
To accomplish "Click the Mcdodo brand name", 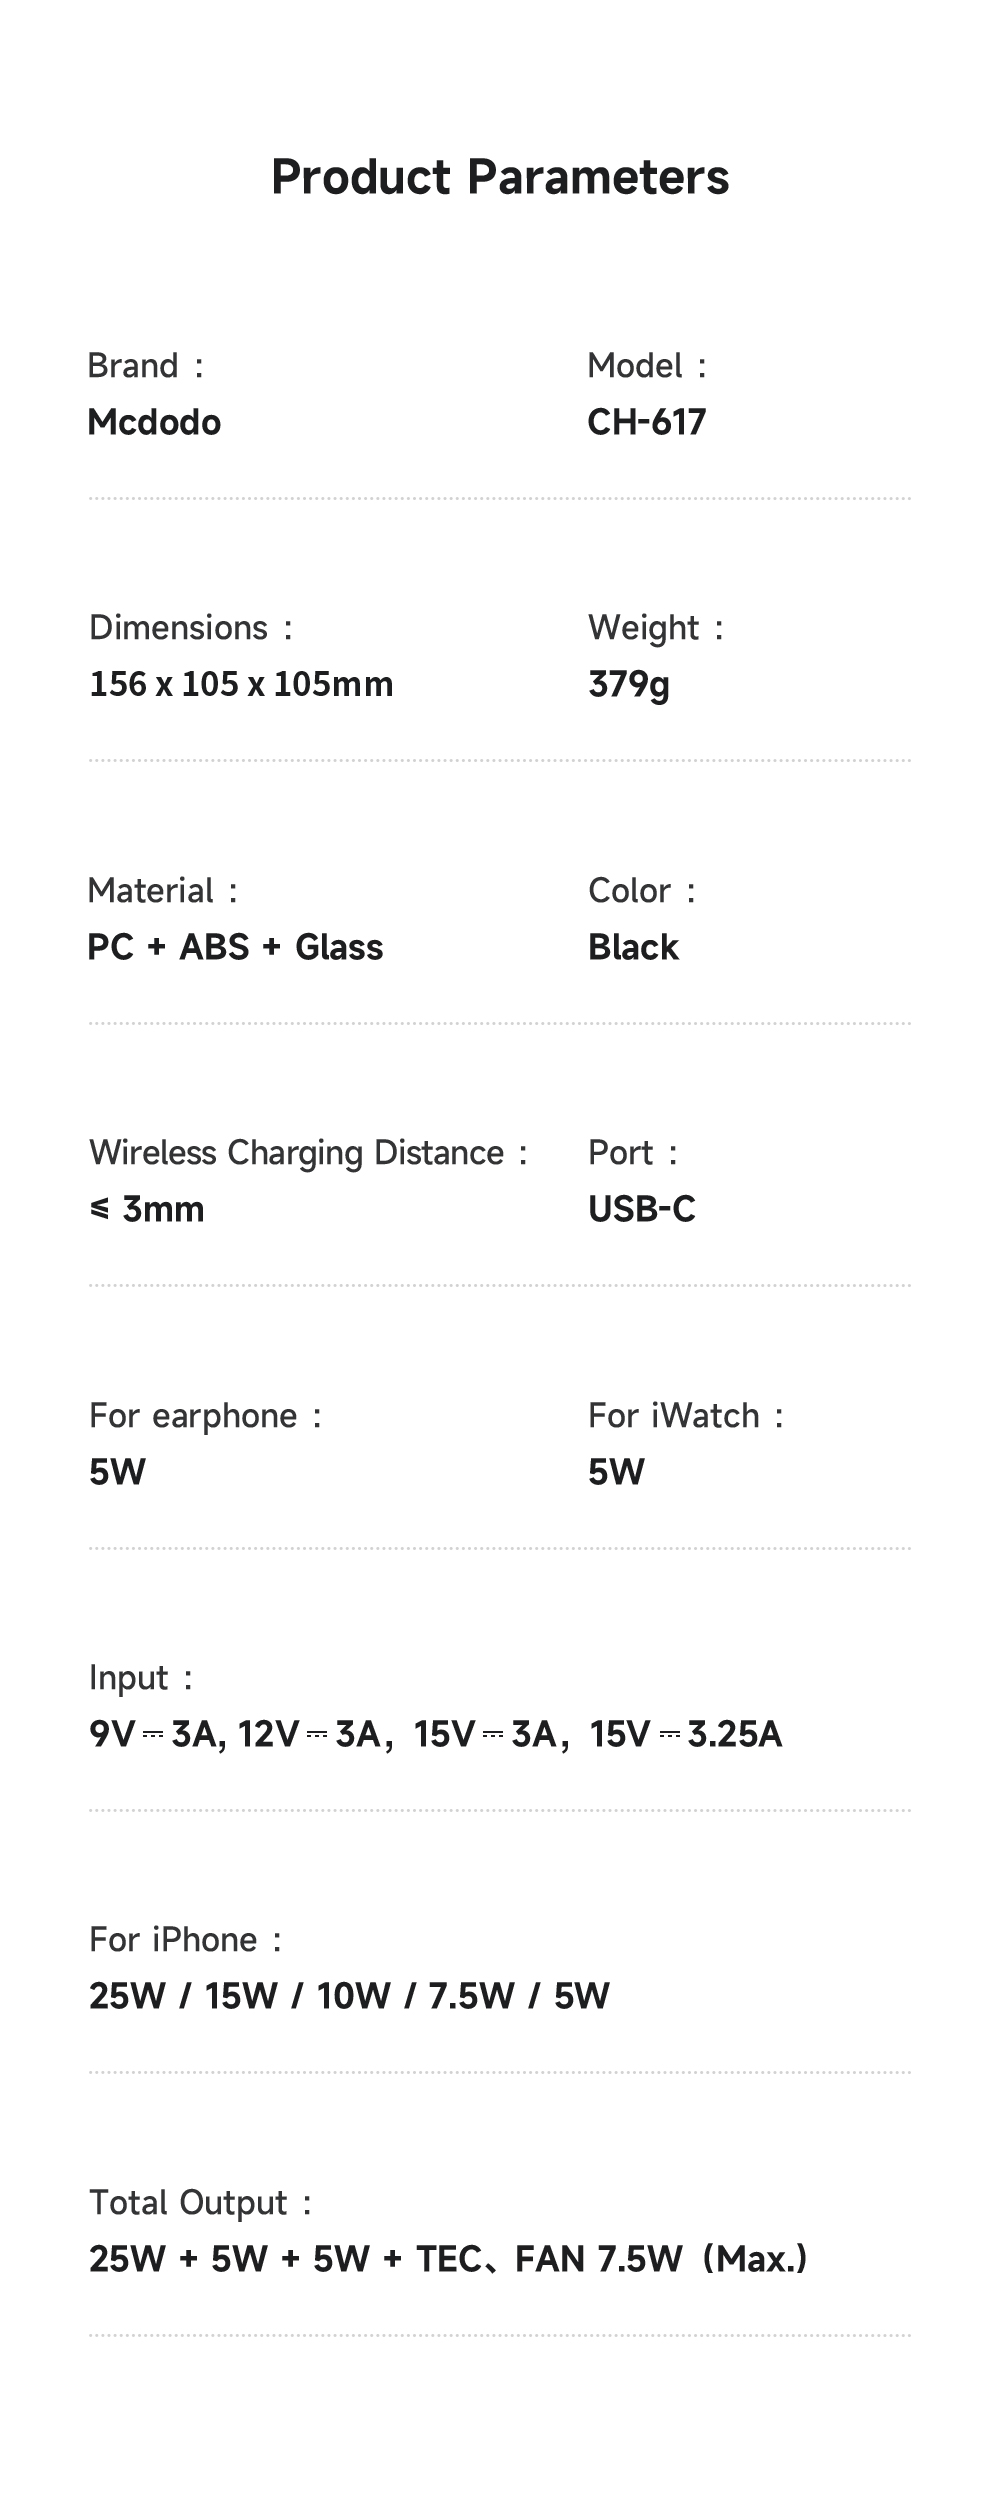I will 154,422.
